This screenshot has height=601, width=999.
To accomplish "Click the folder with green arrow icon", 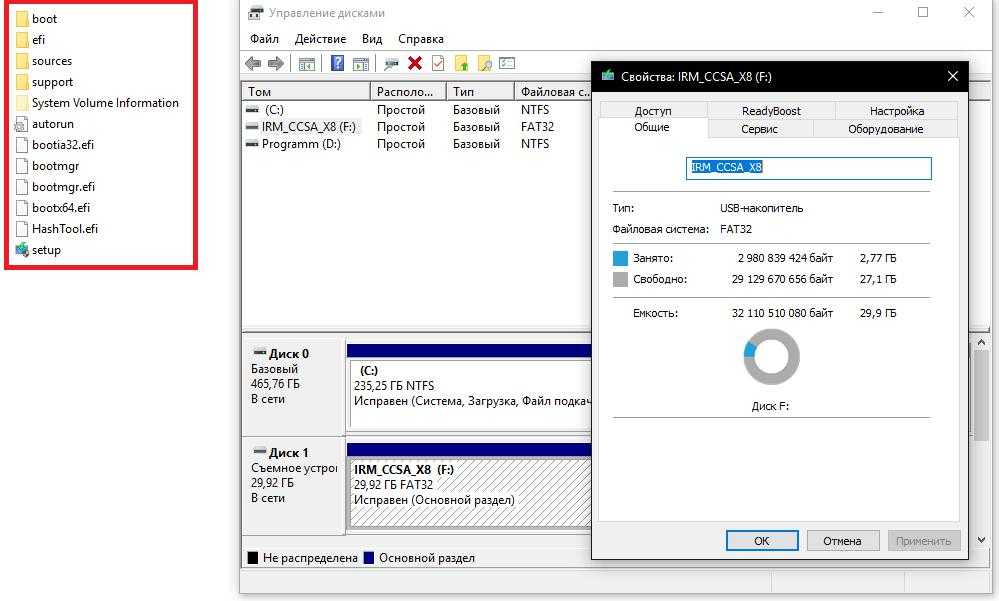I will pos(461,64).
